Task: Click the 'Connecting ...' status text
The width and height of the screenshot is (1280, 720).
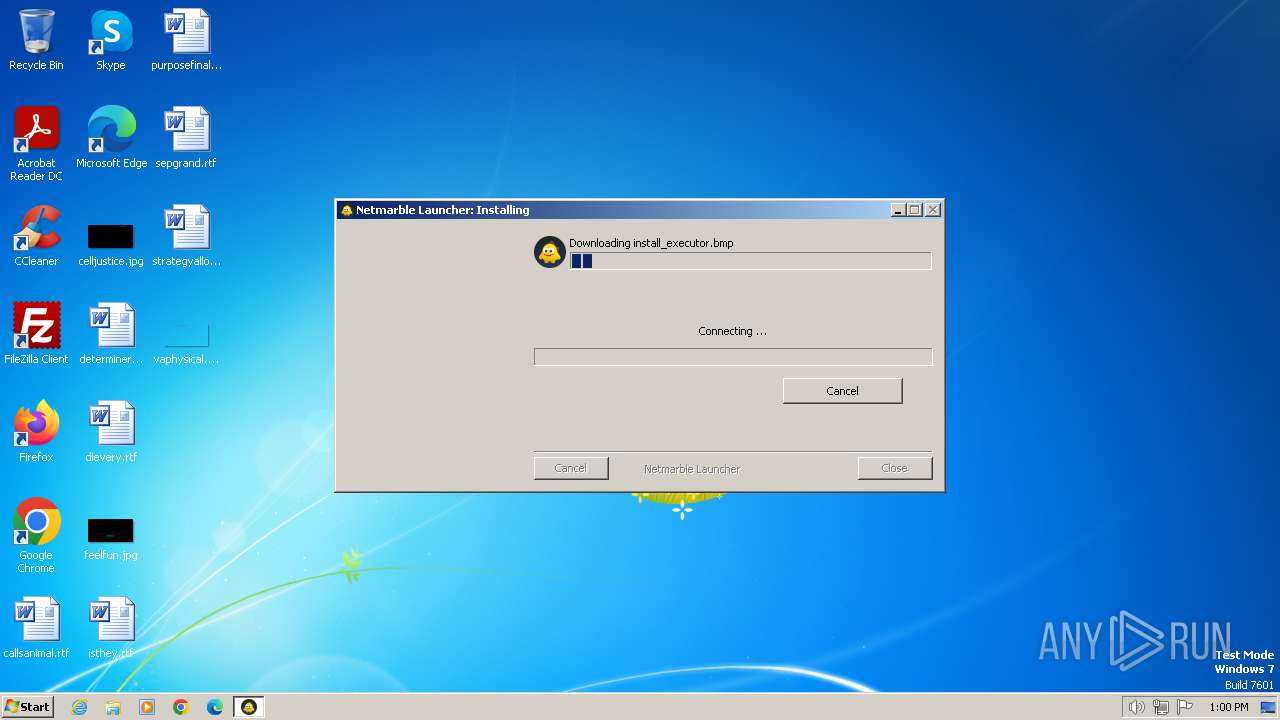Action: [x=733, y=331]
